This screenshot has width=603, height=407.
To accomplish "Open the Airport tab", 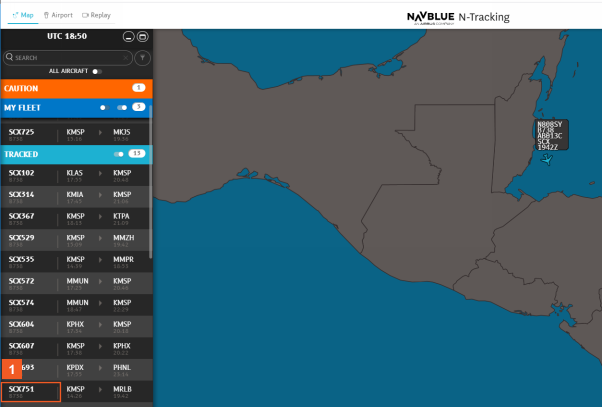I will (x=58, y=15).
